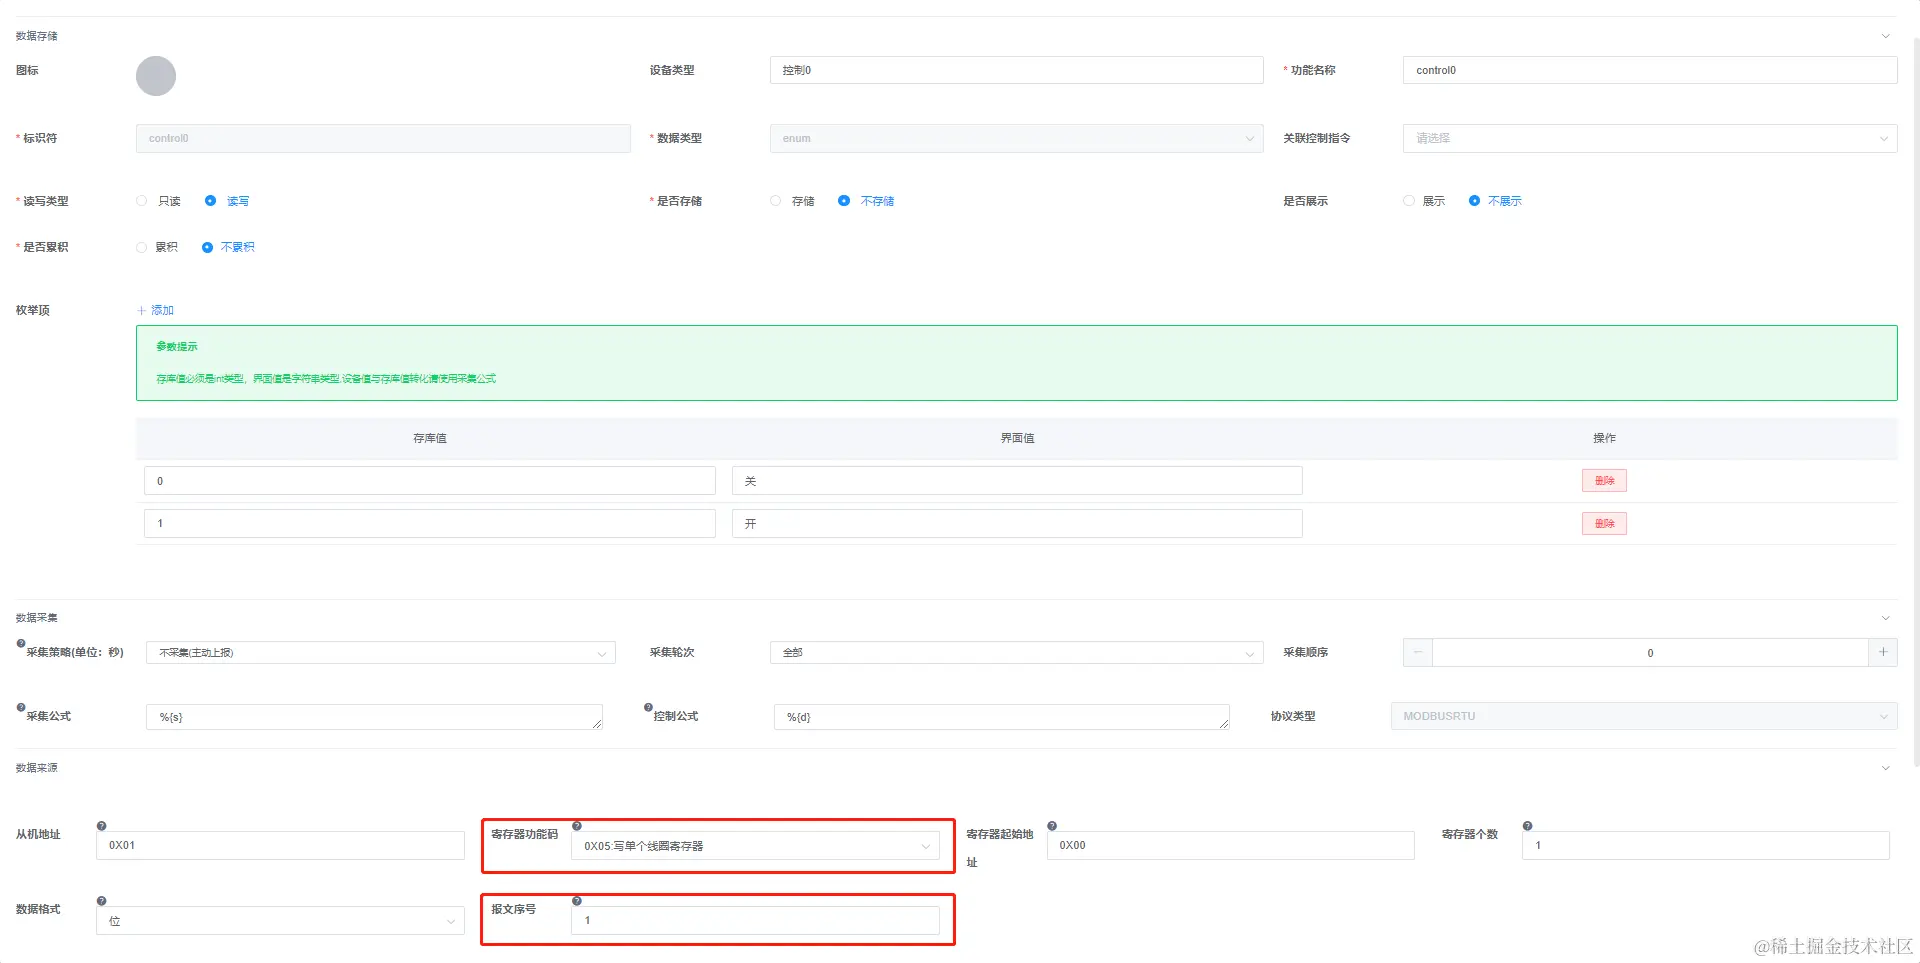Click 添加 to add an enum item

click(x=155, y=310)
